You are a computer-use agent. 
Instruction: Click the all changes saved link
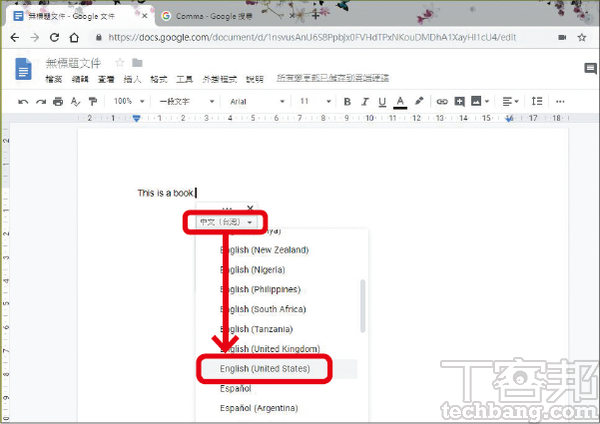(x=333, y=78)
